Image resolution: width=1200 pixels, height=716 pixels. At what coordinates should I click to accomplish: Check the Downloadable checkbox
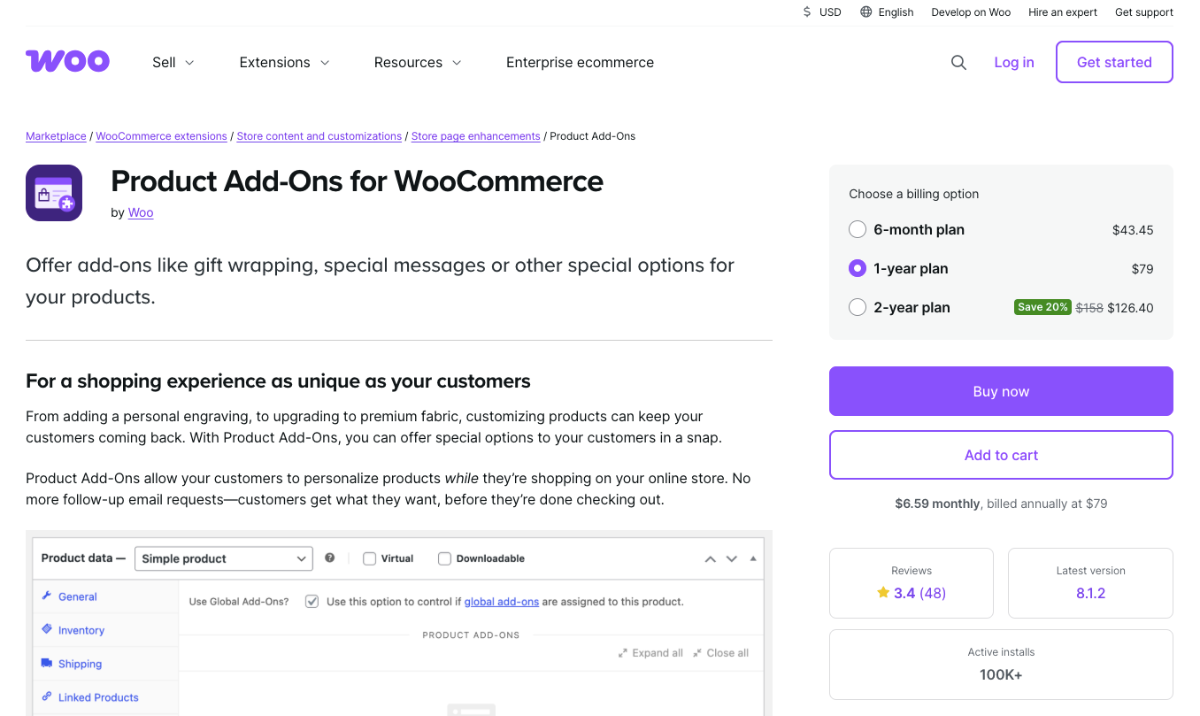tap(444, 558)
